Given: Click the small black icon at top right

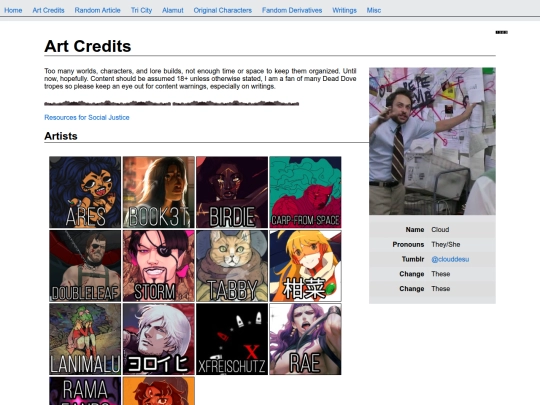Looking at the screenshot, I should pos(501,32).
